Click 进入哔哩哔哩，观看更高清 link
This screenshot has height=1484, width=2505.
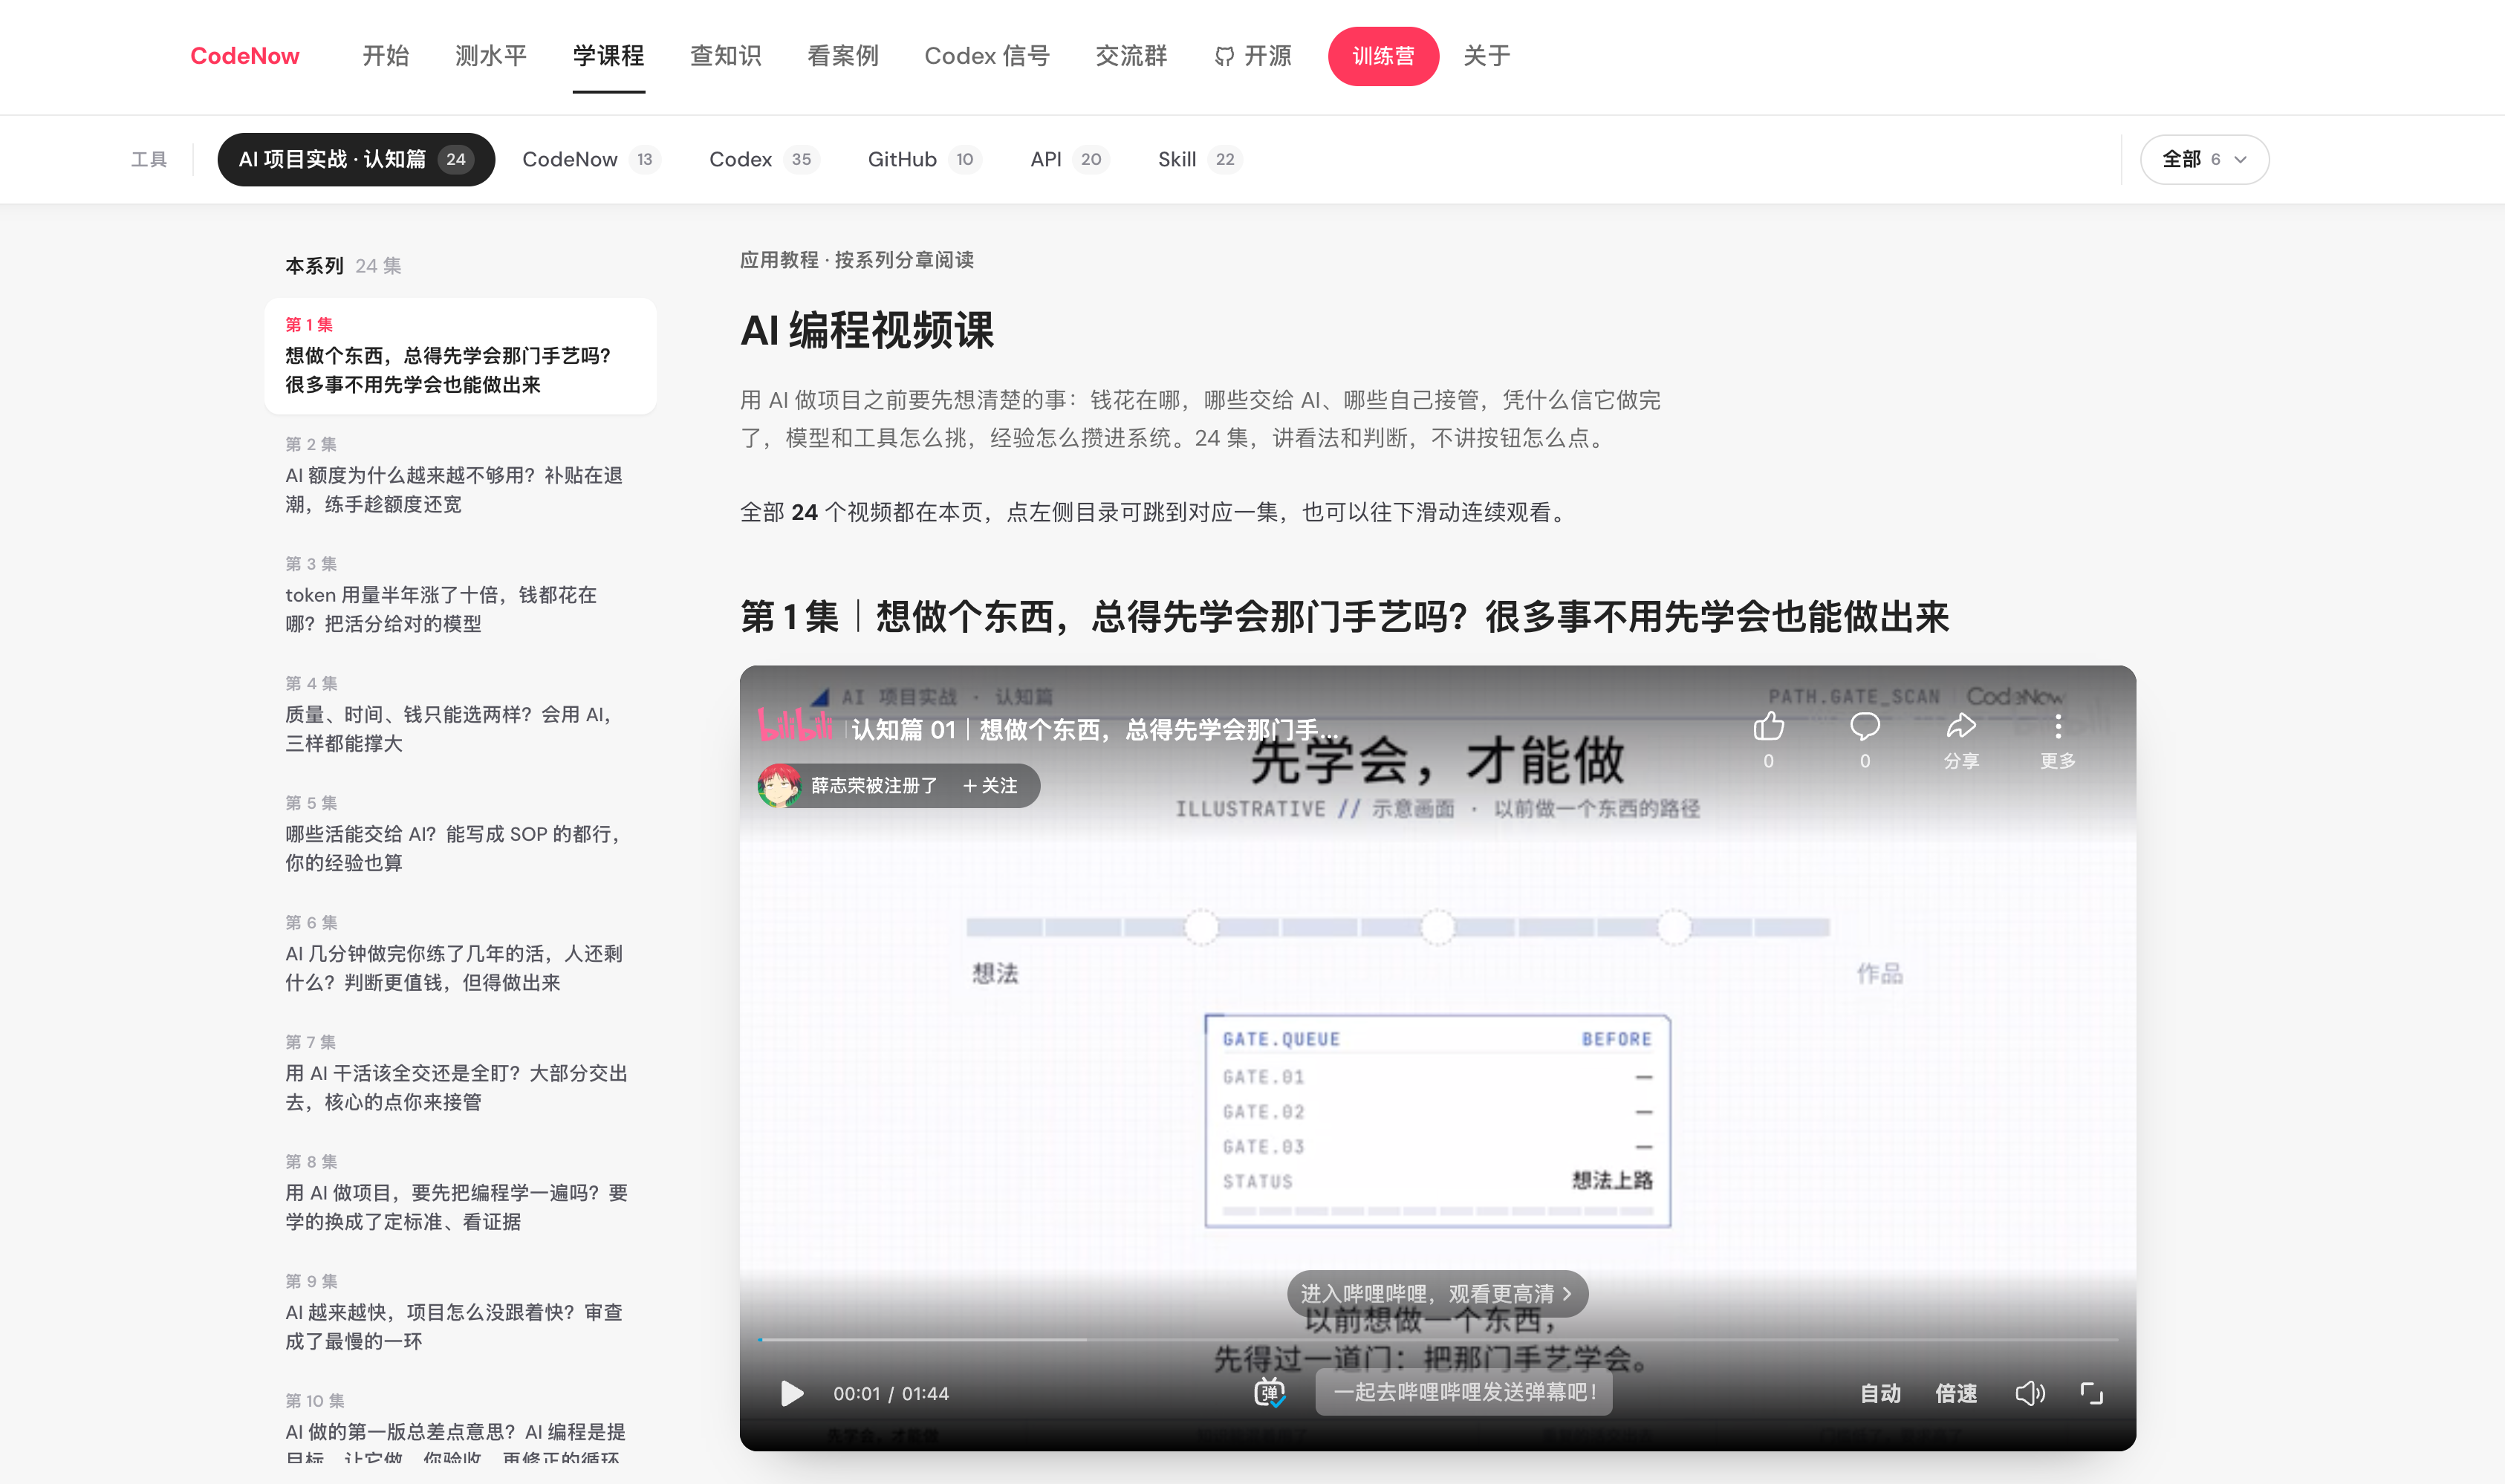pos(1437,1293)
